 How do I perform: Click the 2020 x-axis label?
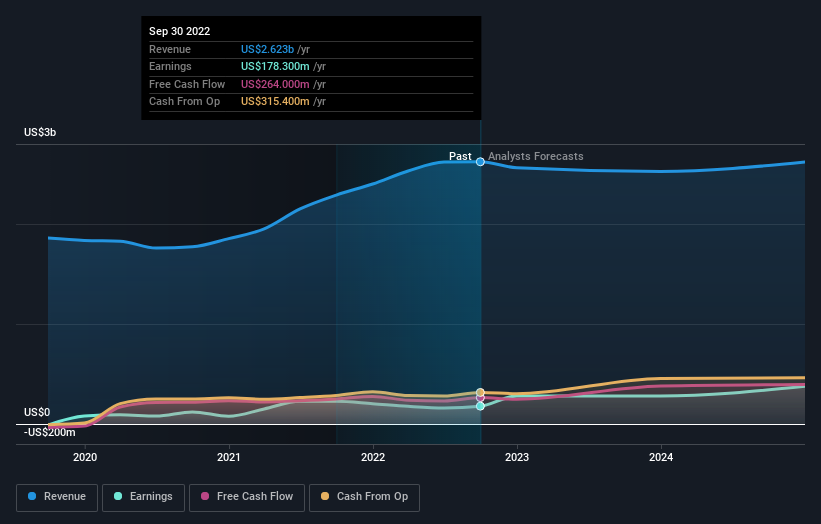(85, 457)
